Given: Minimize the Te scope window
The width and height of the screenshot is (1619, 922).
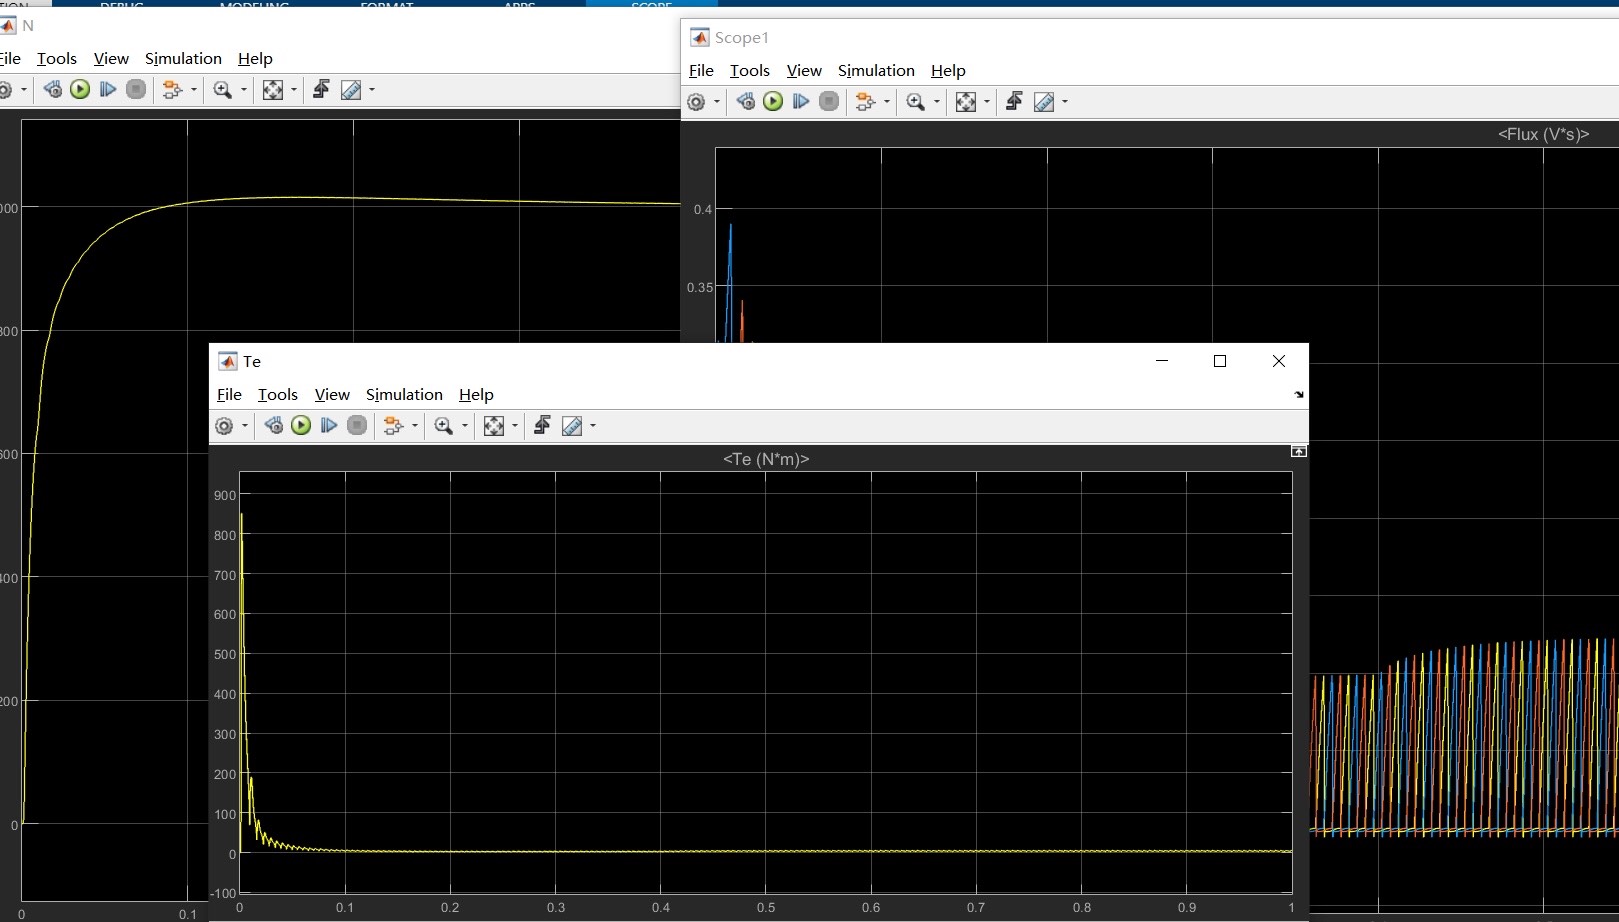Looking at the screenshot, I should click(1162, 361).
